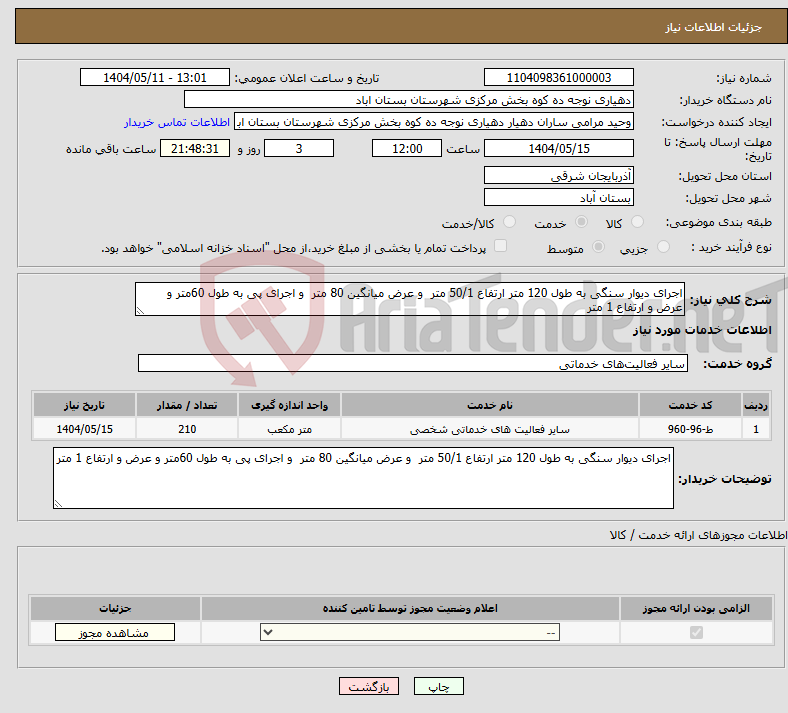Image resolution: width=788 pixels, height=713 pixels.
Task: Toggle the اسناد خزانه اسلامی payment checkbox
Action: 500,246
